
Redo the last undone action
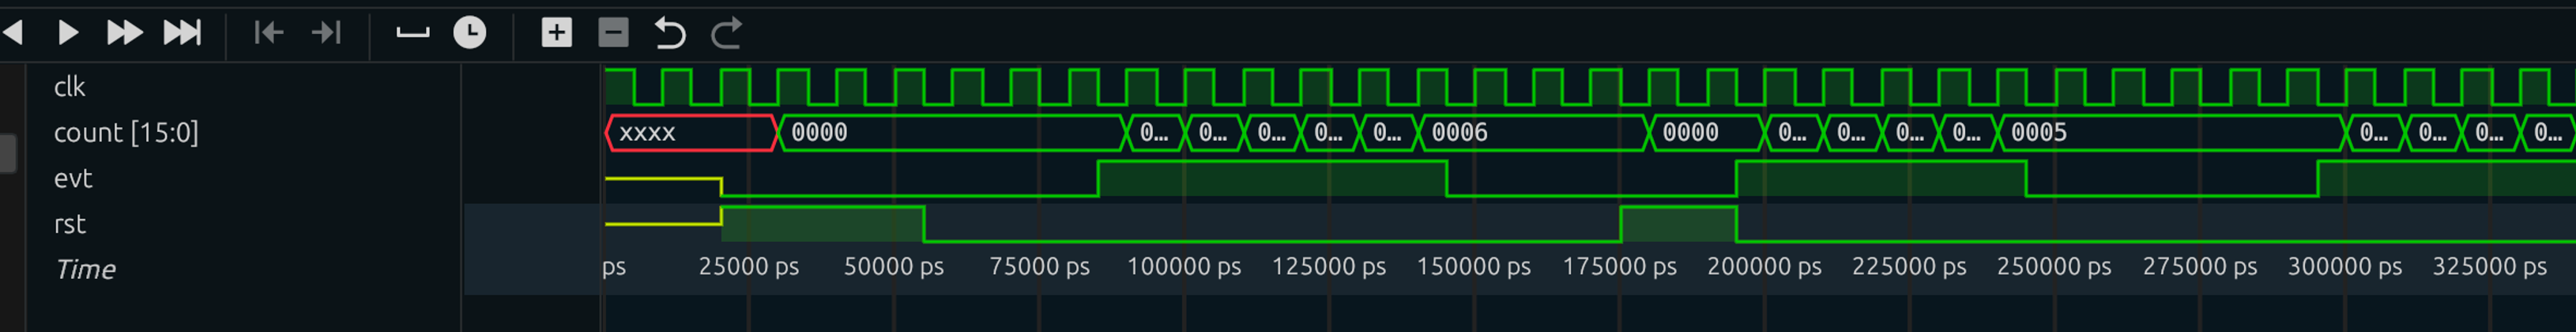(x=727, y=33)
